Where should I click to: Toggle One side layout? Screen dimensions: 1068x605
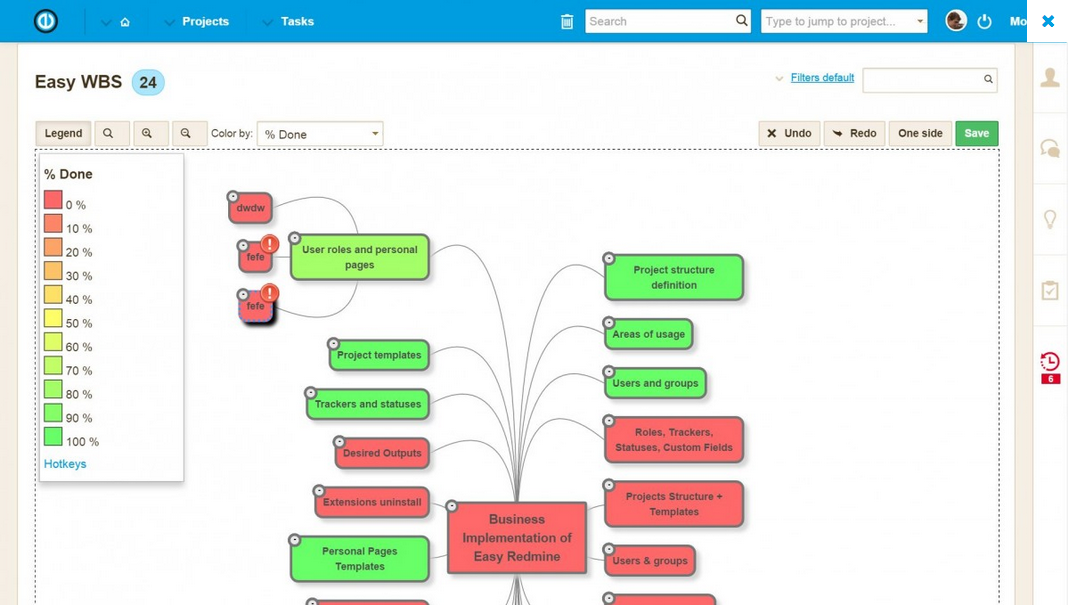[x=920, y=134]
